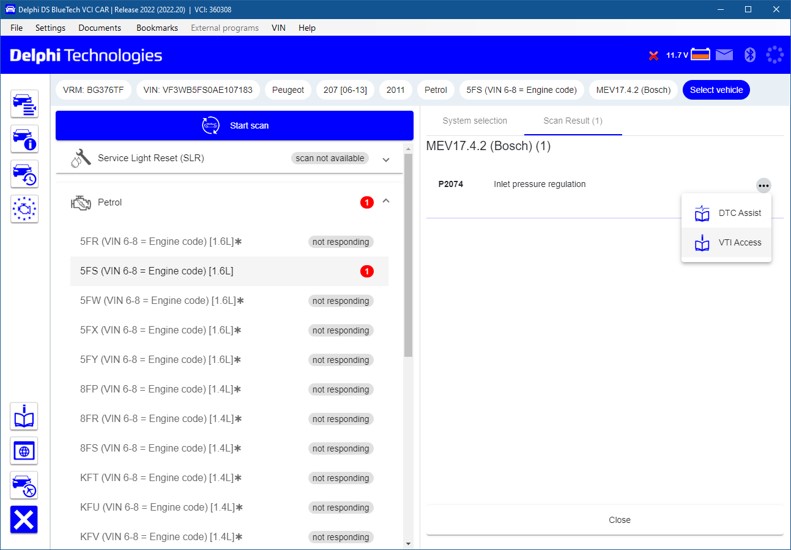Open the engine diagnostics icon in sidebar
This screenshot has height=550, width=791.
coord(24,208)
